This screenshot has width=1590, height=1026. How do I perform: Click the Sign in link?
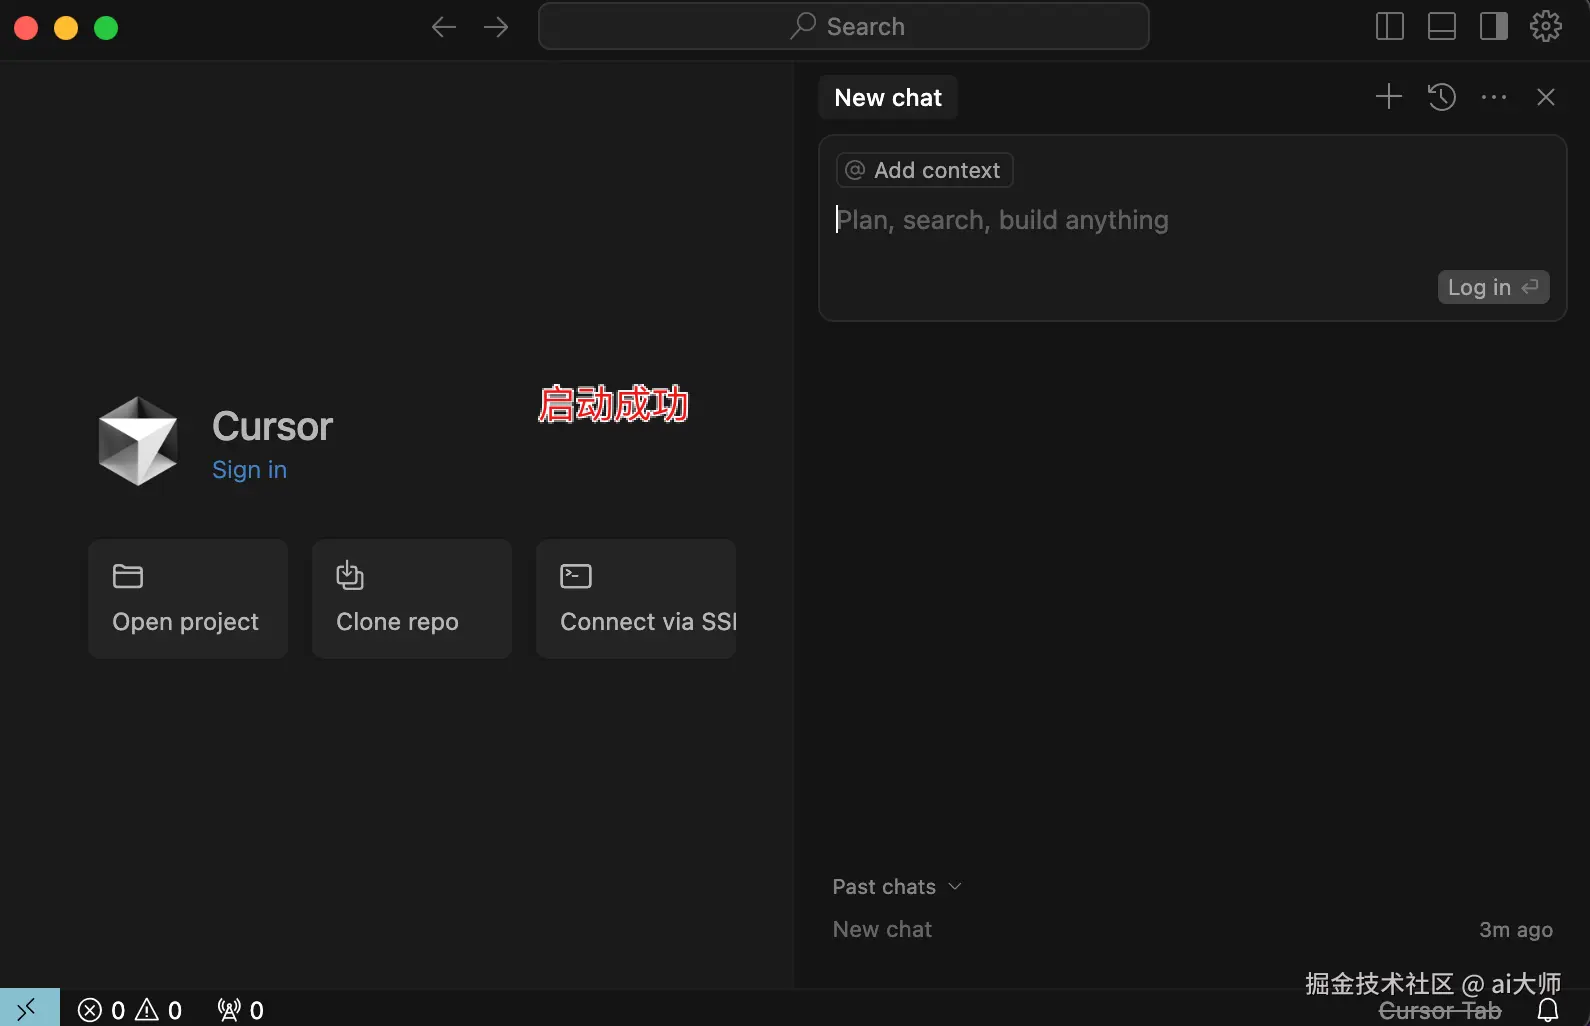(249, 470)
